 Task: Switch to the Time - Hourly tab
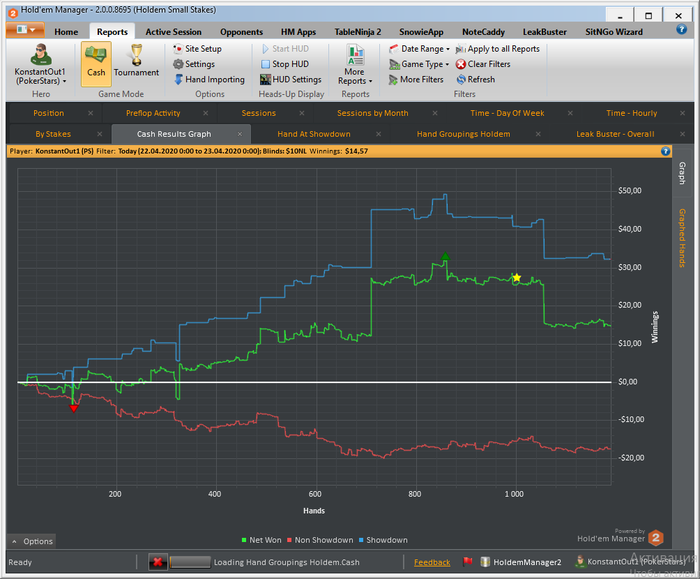[631, 113]
